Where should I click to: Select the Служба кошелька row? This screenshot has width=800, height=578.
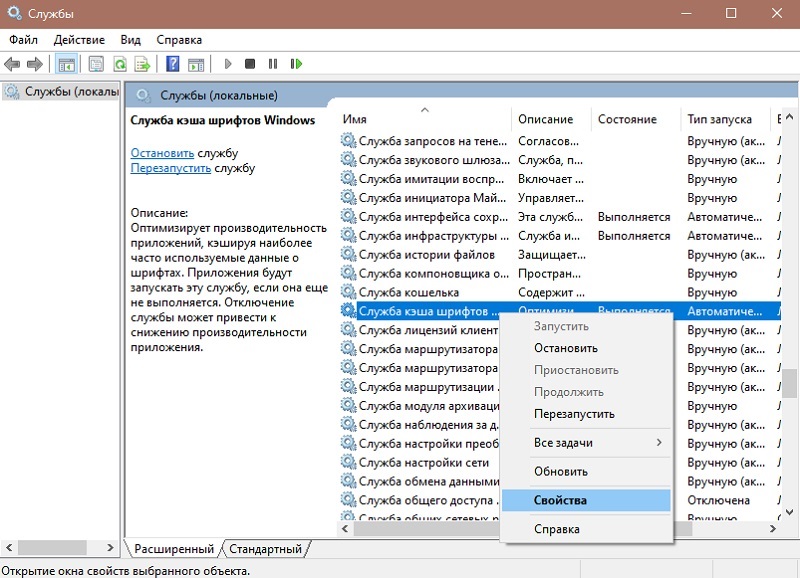[560, 292]
